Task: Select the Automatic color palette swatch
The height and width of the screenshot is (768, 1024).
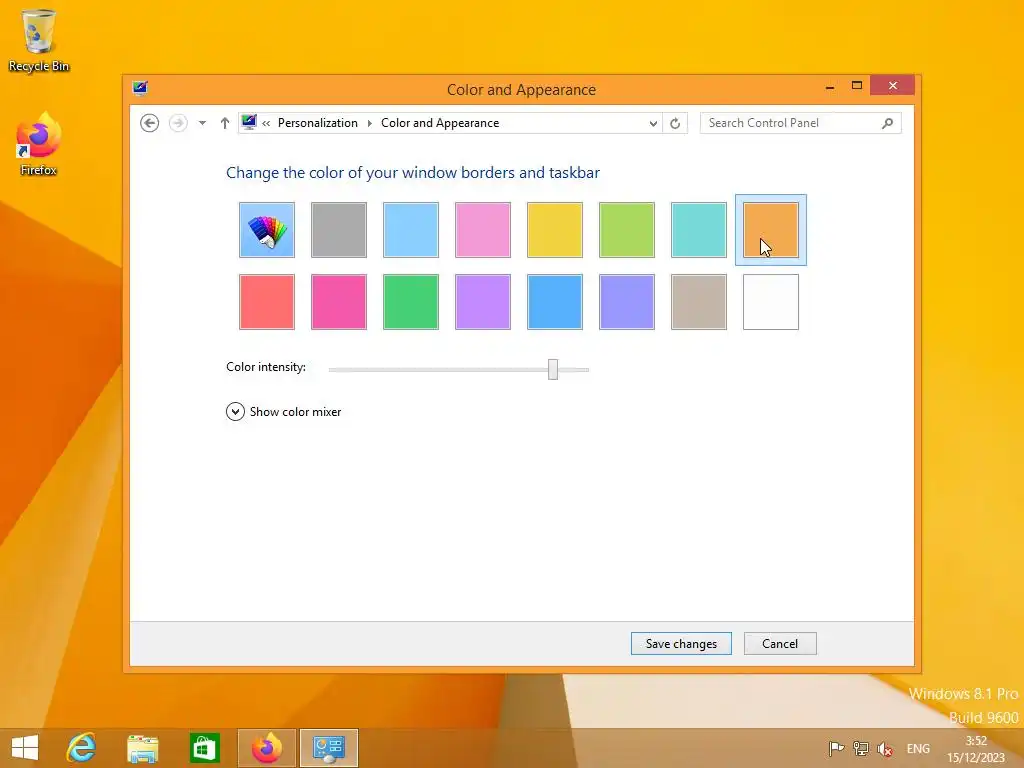Action: tap(266, 230)
